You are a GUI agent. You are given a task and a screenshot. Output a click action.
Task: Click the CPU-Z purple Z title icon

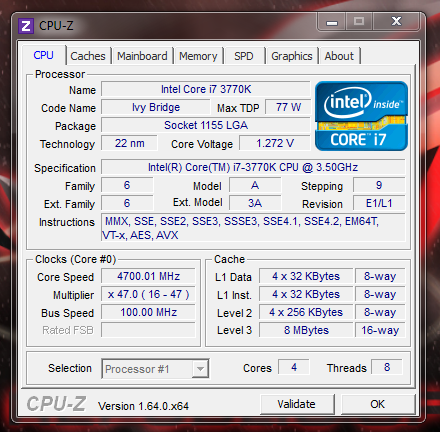(x=26, y=26)
